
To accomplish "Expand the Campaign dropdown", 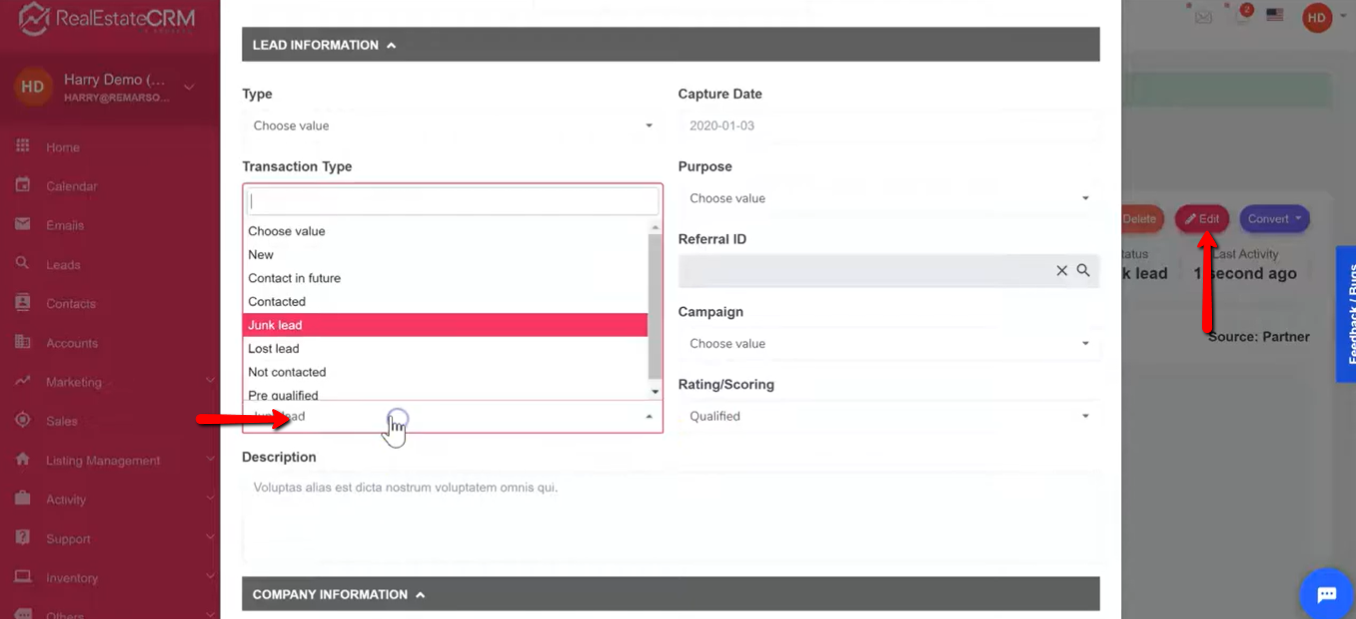I will pyautogui.click(x=888, y=343).
